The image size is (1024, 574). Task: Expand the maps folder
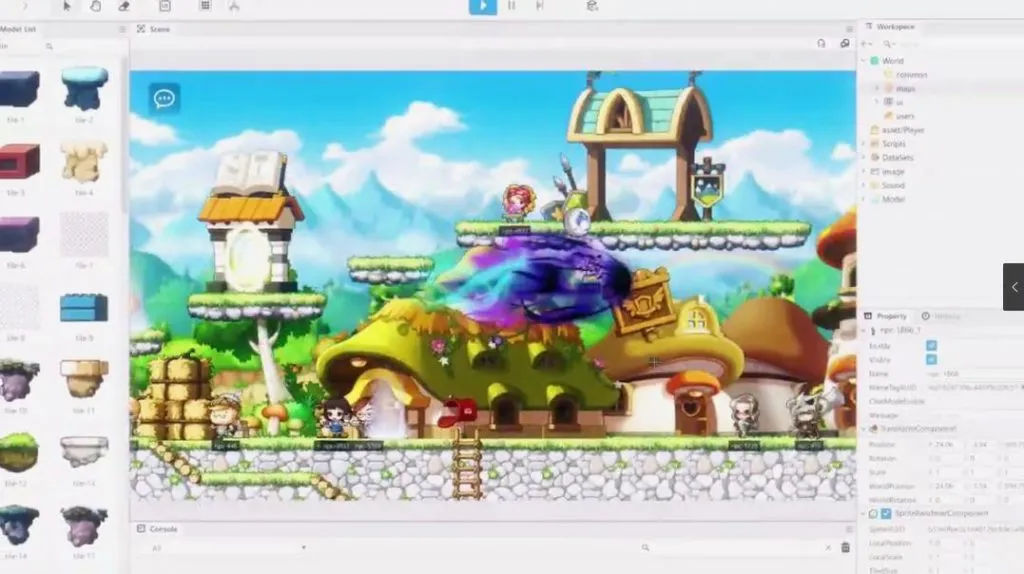(x=877, y=88)
